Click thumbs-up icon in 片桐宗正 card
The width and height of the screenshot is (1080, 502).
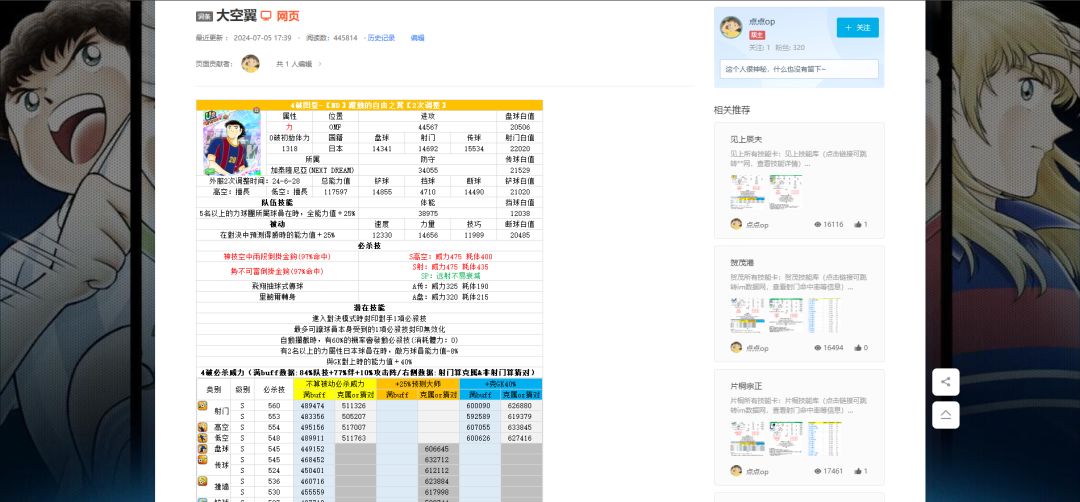tap(858, 471)
